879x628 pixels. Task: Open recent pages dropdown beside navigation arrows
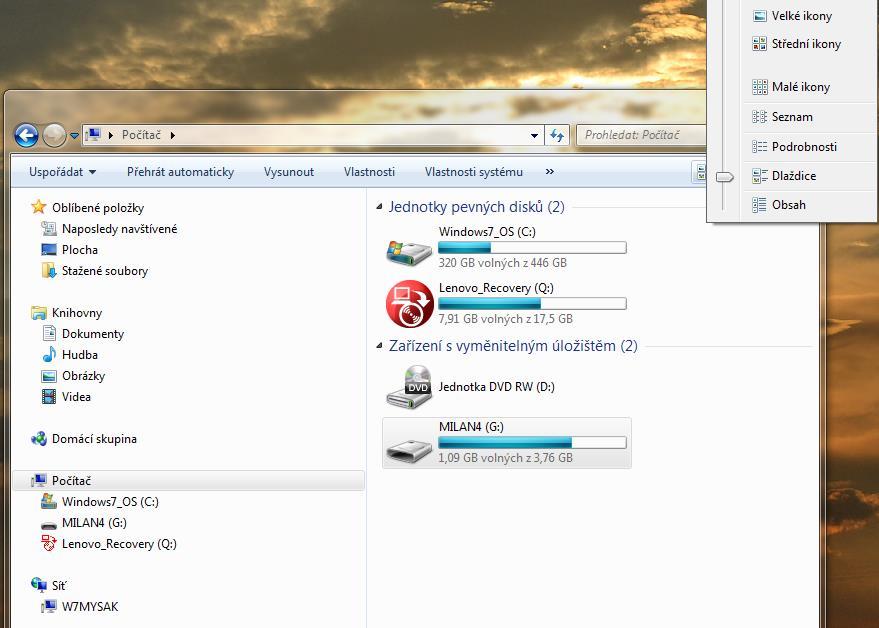[75, 136]
